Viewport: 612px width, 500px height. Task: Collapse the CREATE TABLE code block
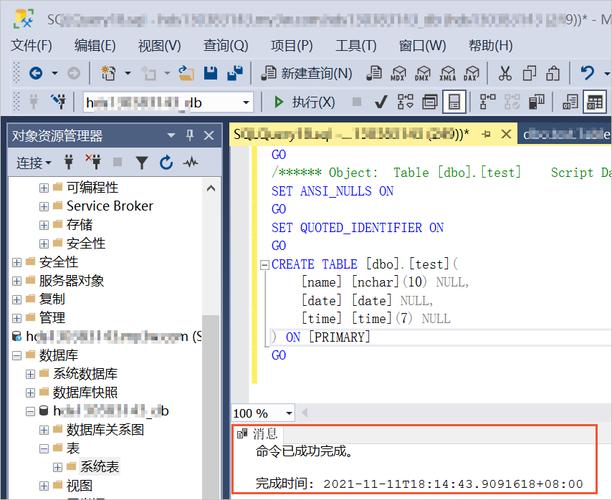(x=263, y=265)
